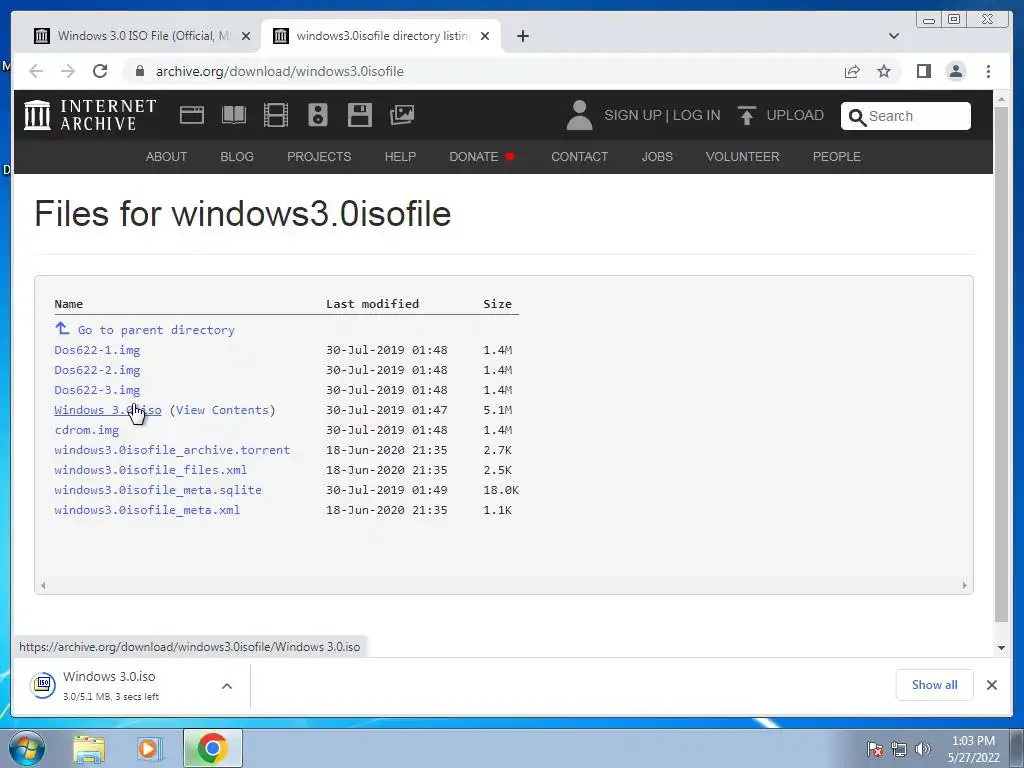The width and height of the screenshot is (1024, 768).
Task: Open windows3.0isofile_meta.xml link
Action: (147, 510)
